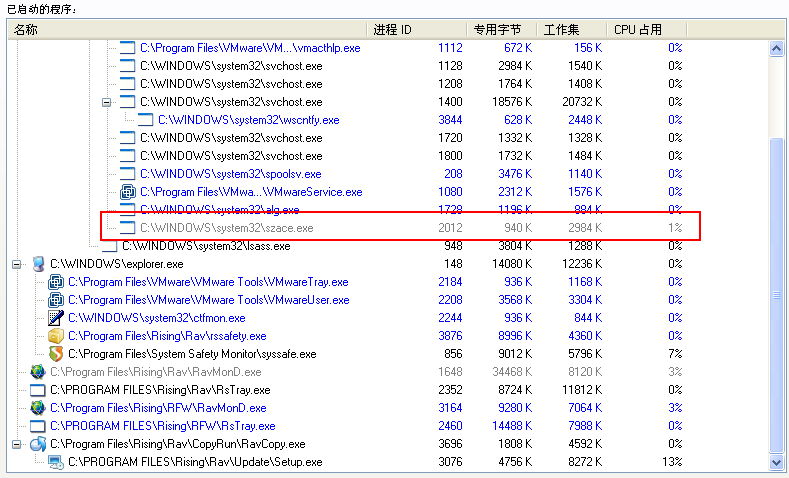Click process ID 948 of lsass.exe
This screenshot has height=478, width=789.
coord(453,246)
